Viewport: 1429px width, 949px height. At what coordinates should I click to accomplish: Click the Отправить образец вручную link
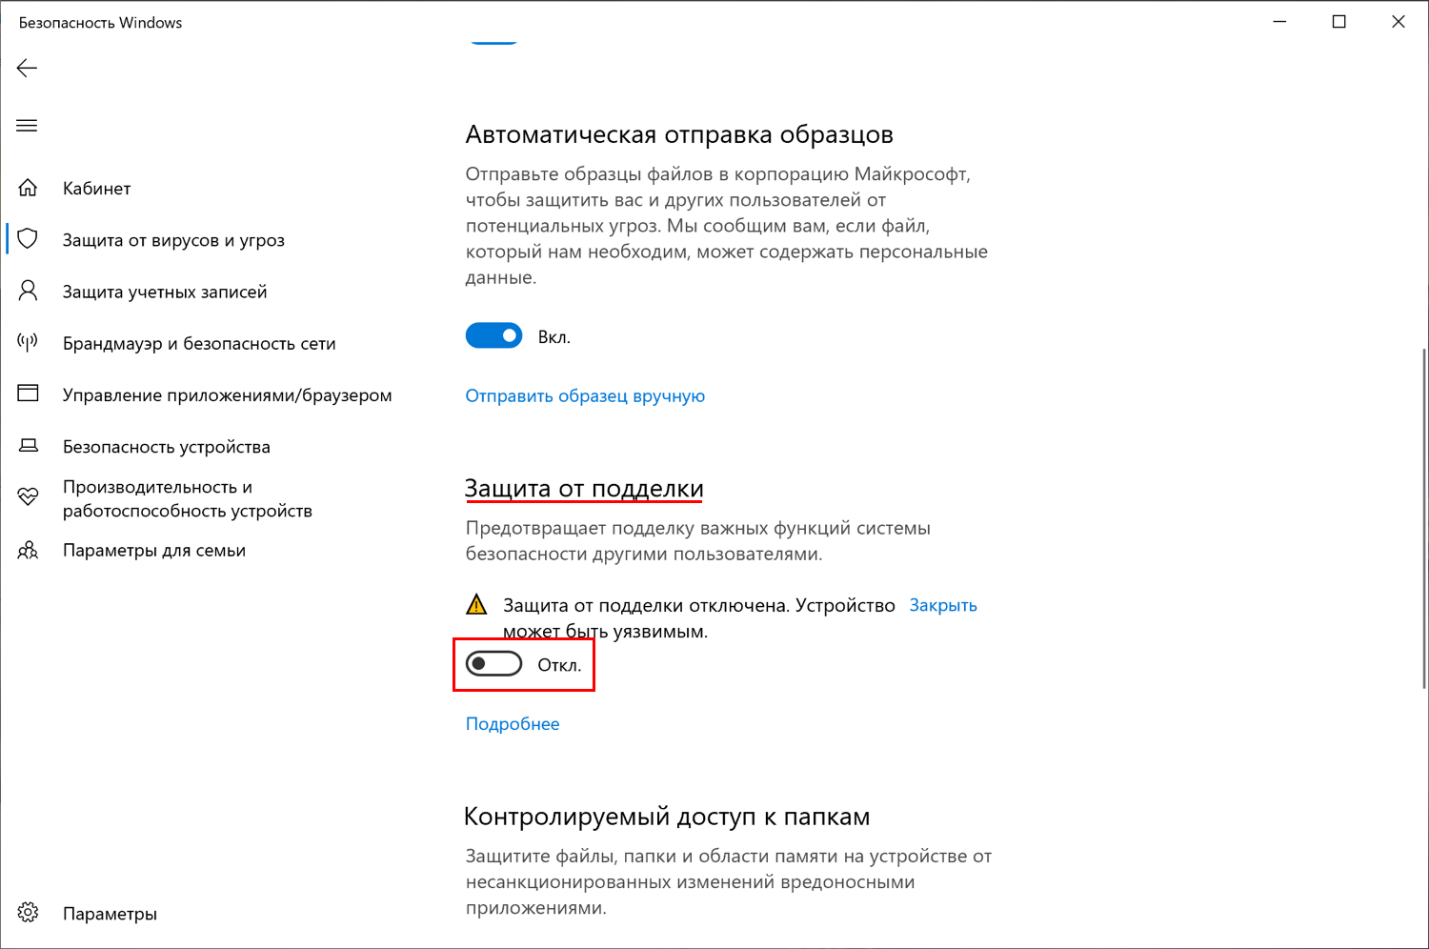click(585, 396)
